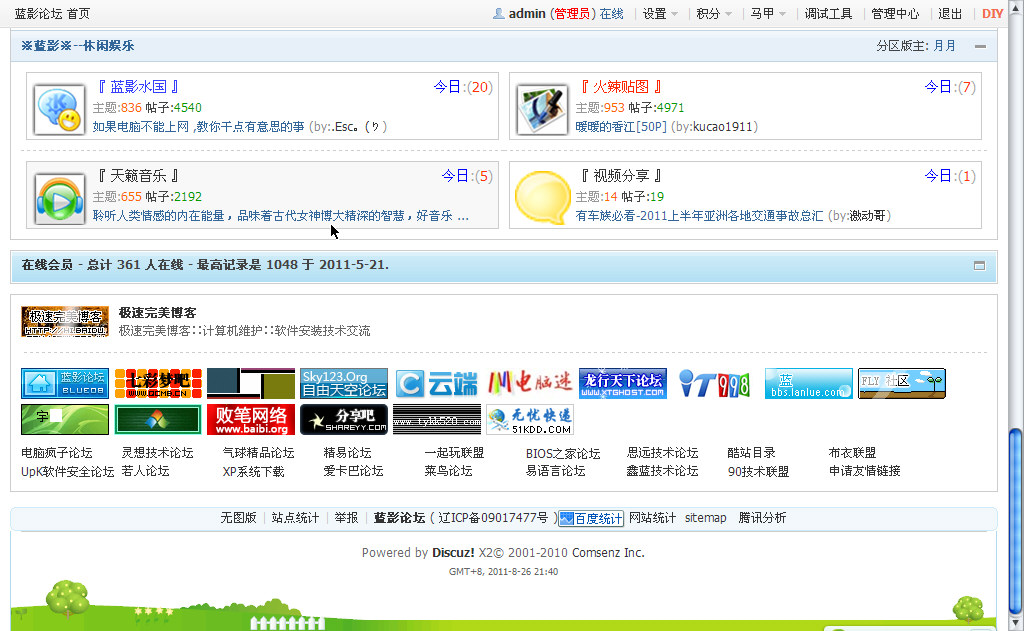Image resolution: width=1024 pixels, height=631 pixels.
Task: Open 调试工具 in the top bar
Action: 828,14
